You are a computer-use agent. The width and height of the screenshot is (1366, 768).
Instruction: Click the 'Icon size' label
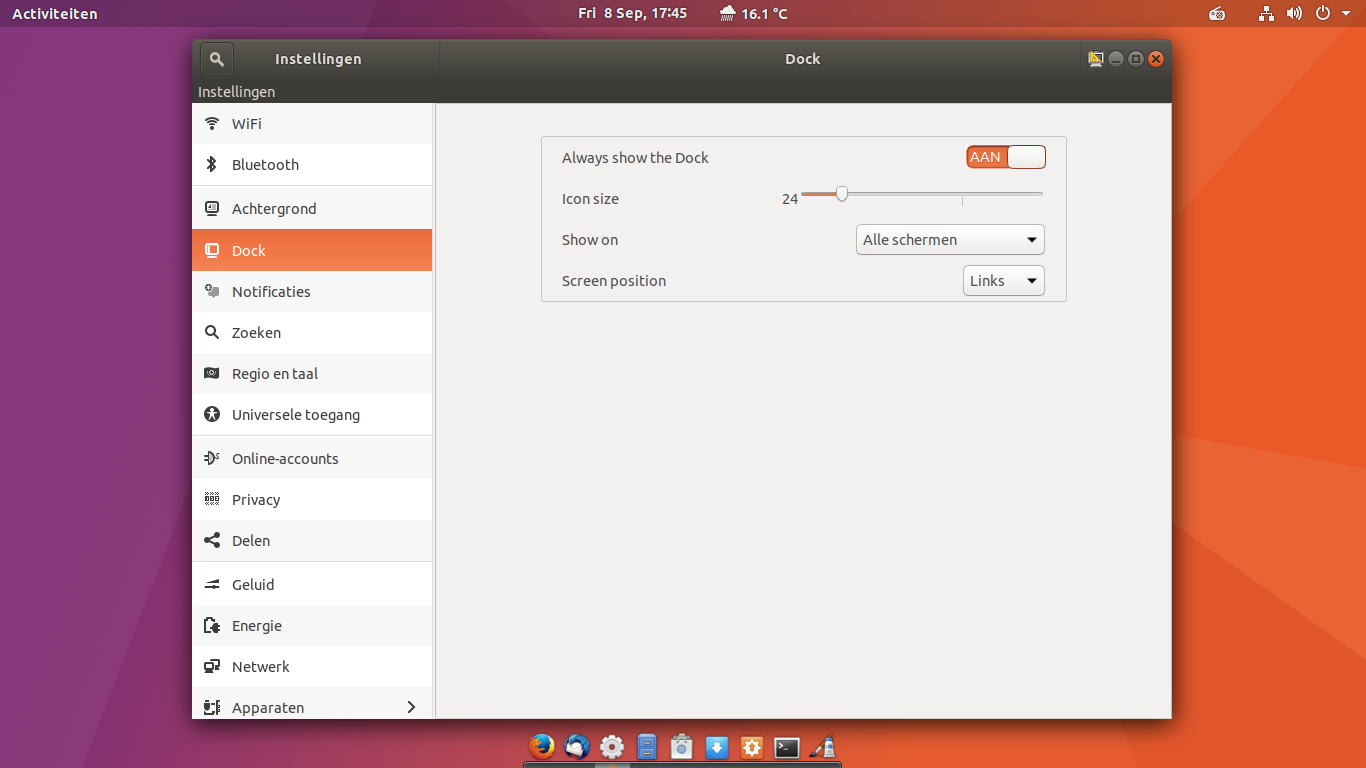(590, 199)
